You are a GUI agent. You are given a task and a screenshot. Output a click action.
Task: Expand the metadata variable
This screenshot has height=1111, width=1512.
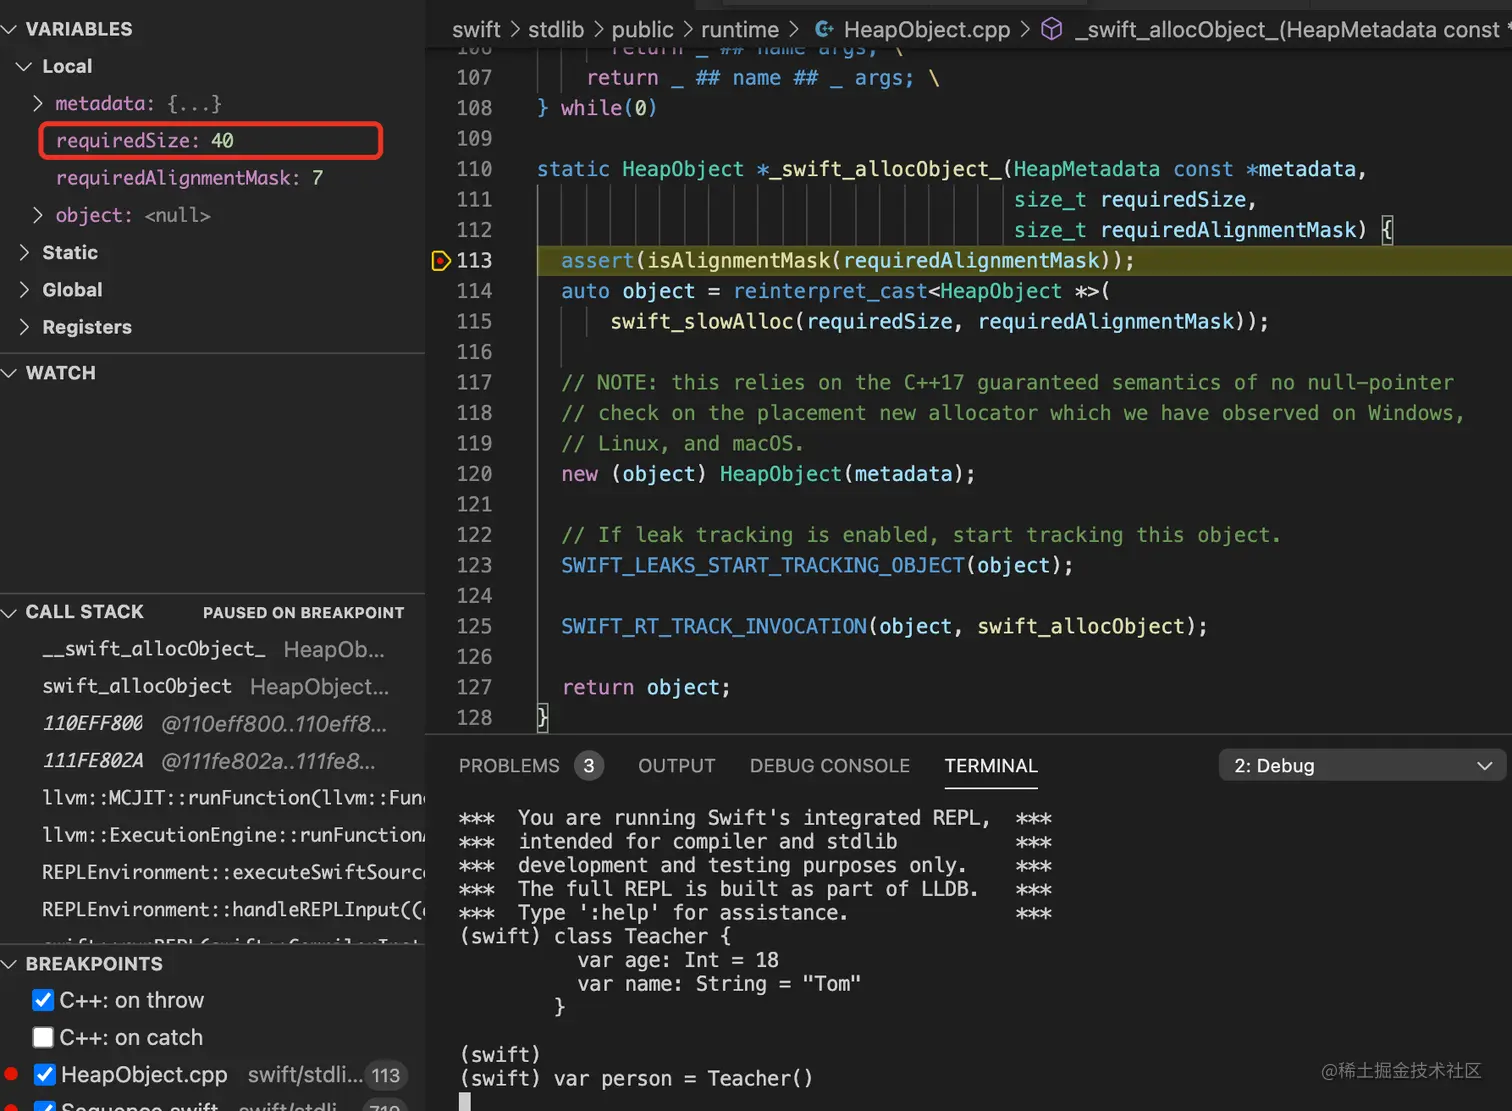click(38, 104)
